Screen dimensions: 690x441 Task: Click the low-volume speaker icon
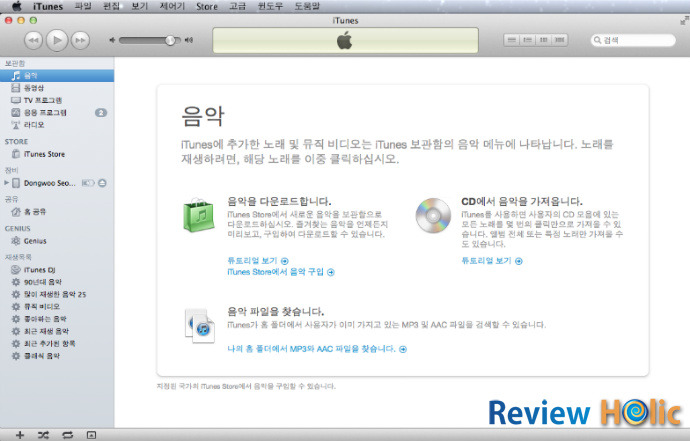(112, 40)
